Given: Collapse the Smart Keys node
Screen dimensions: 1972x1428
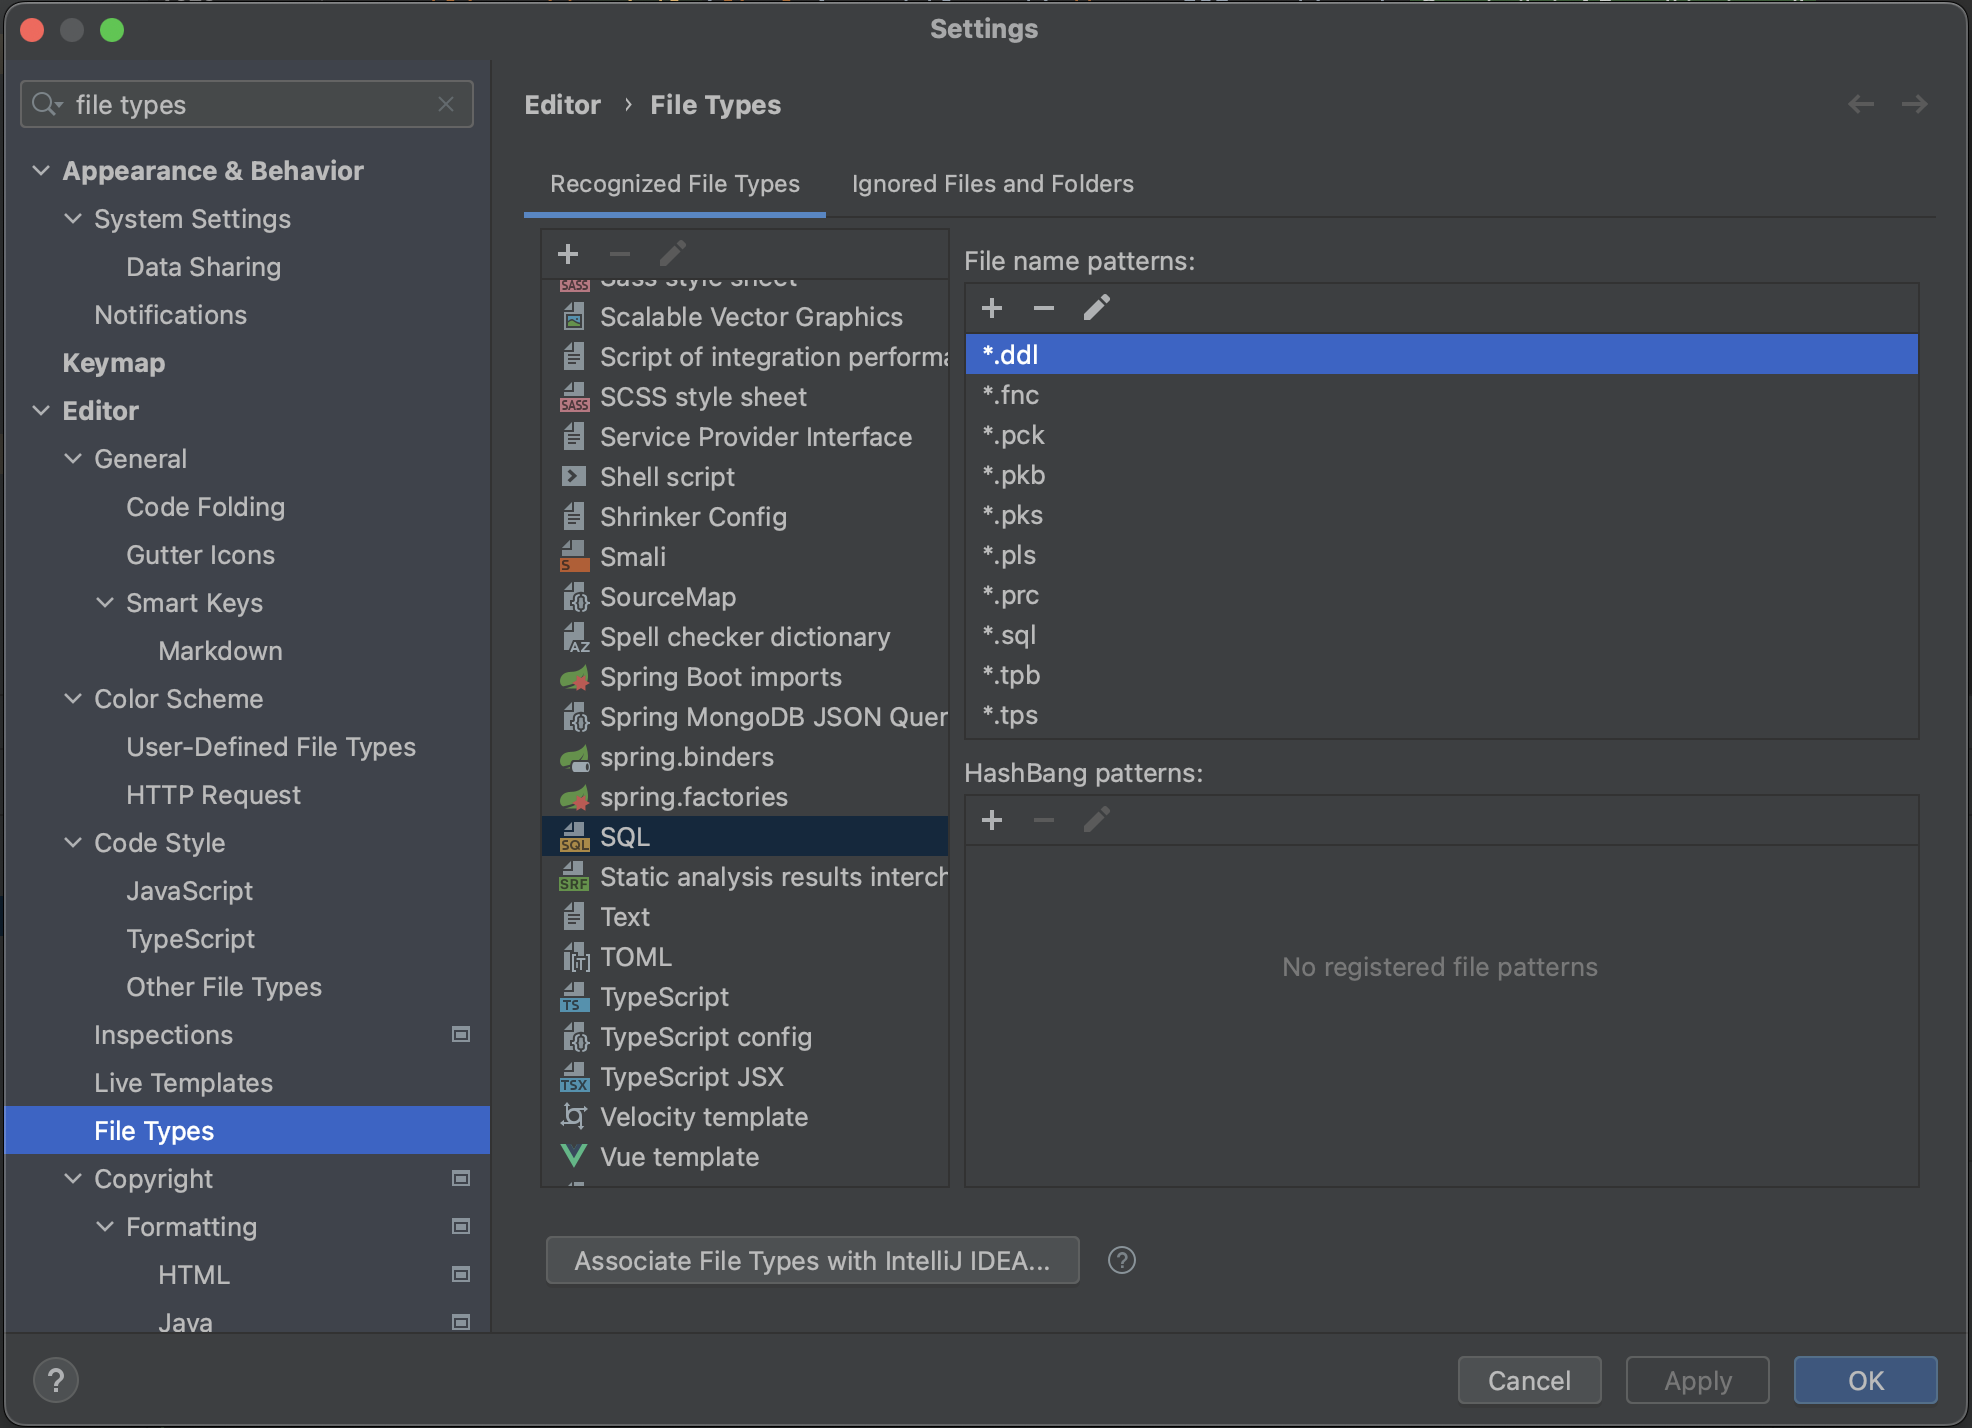Looking at the screenshot, I should point(105,603).
